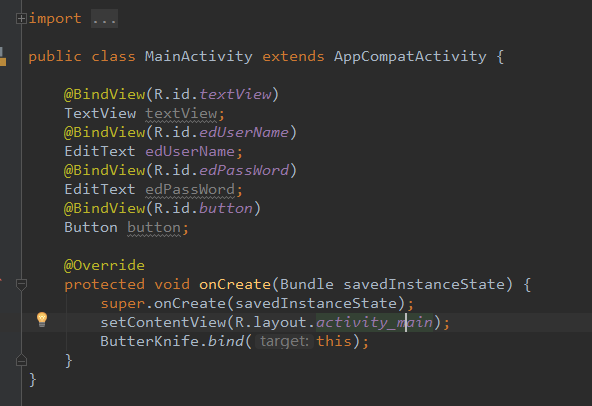Collapse the onCreate method fold marker
This screenshot has height=406, width=592.
pos(21,284)
